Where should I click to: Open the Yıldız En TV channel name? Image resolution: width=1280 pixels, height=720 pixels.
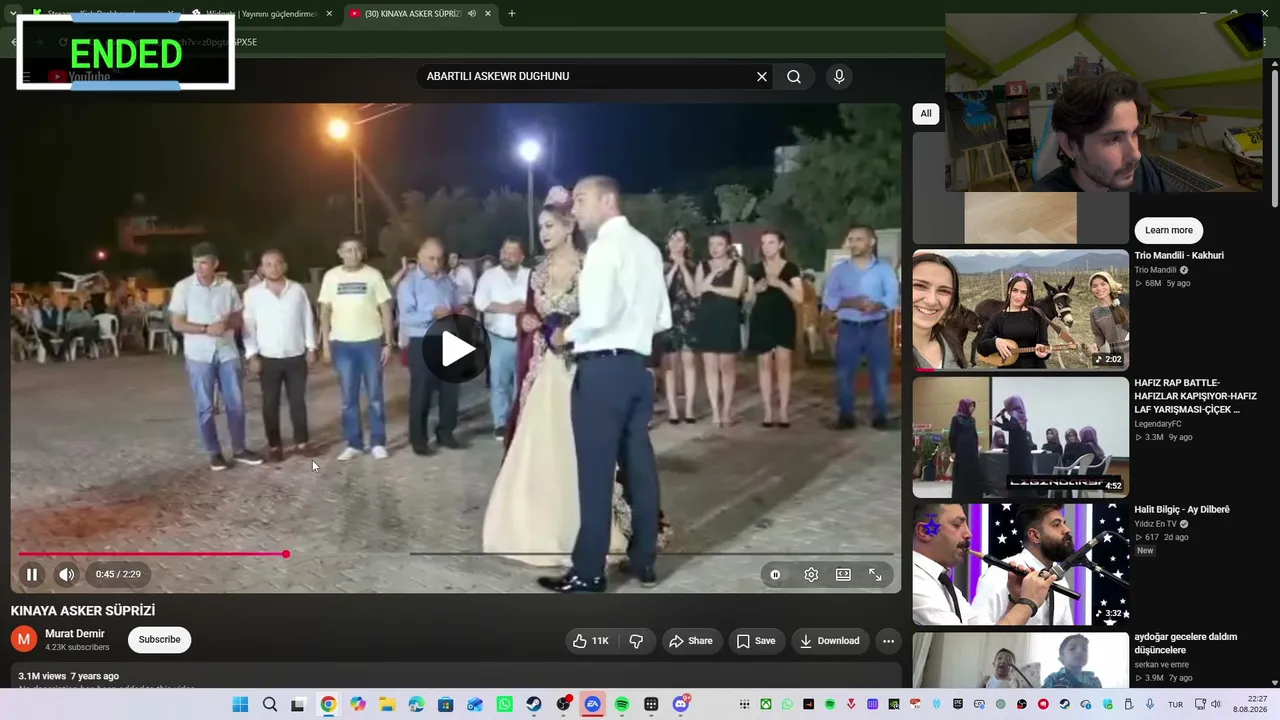pos(1156,524)
